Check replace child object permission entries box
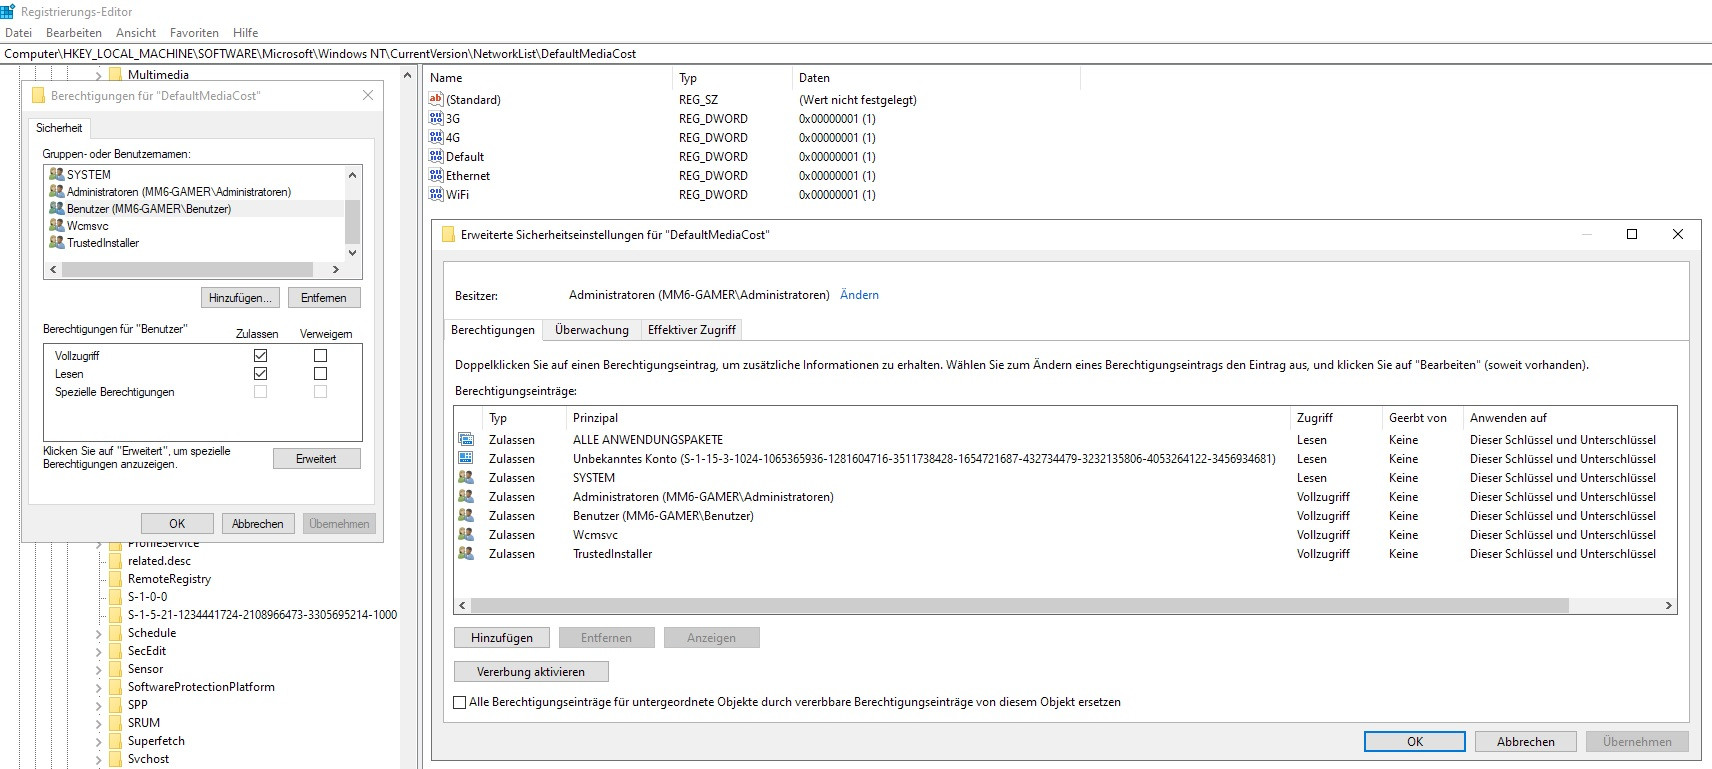Viewport: 1712px width, 769px height. point(460,702)
